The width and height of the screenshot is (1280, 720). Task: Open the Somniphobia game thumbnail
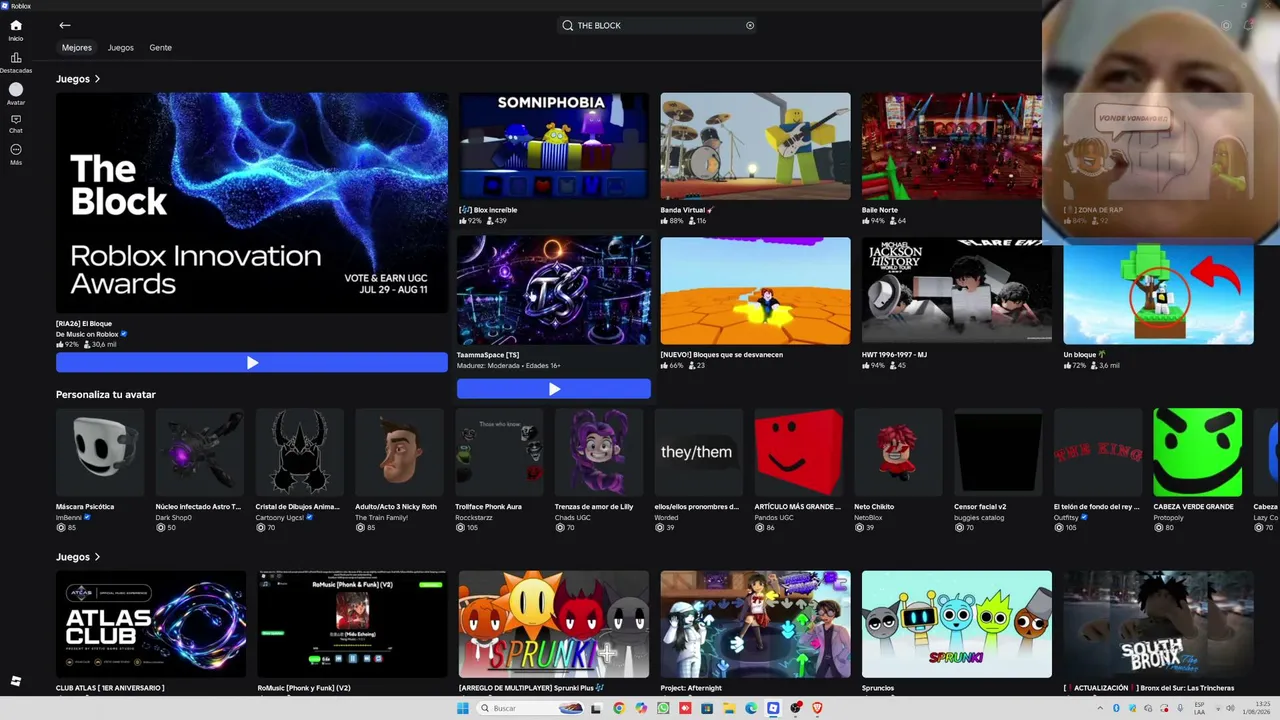pyautogui.click(x=554, y=146)
